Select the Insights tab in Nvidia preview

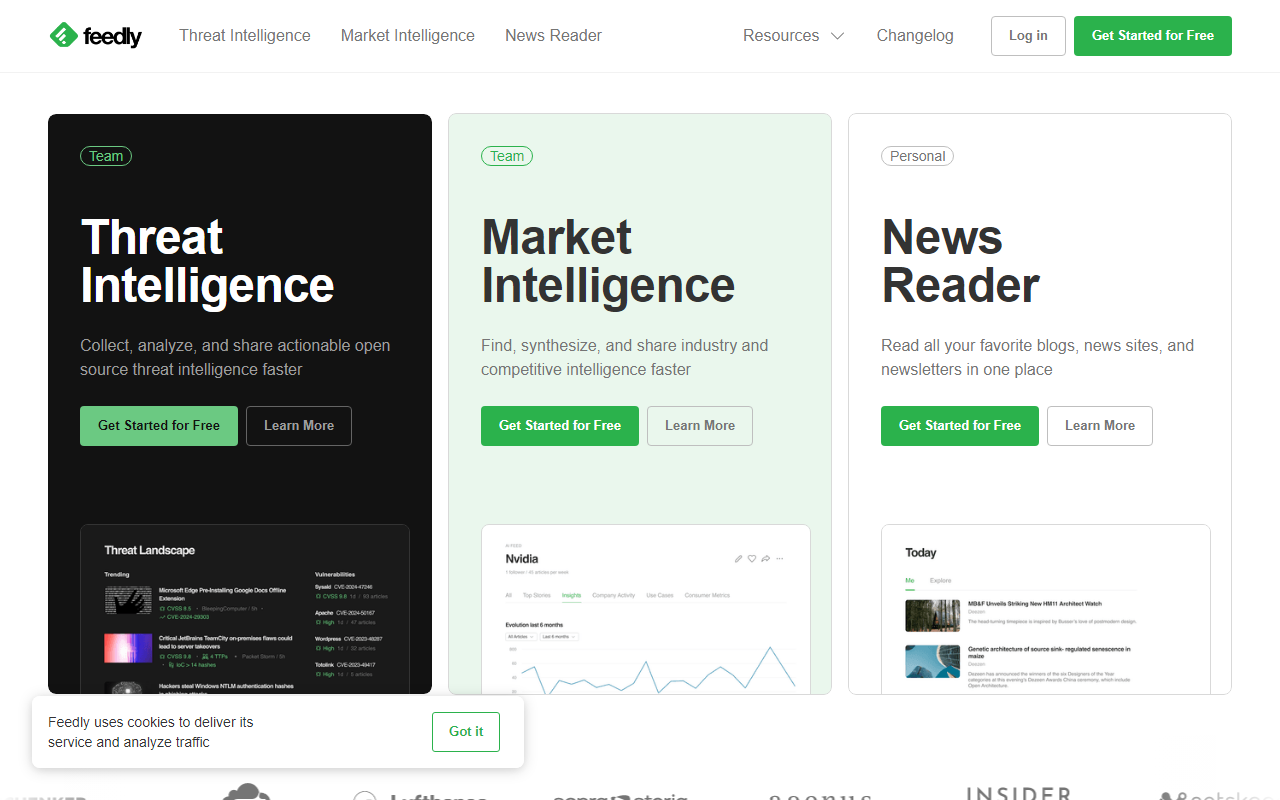click(571, 596)
